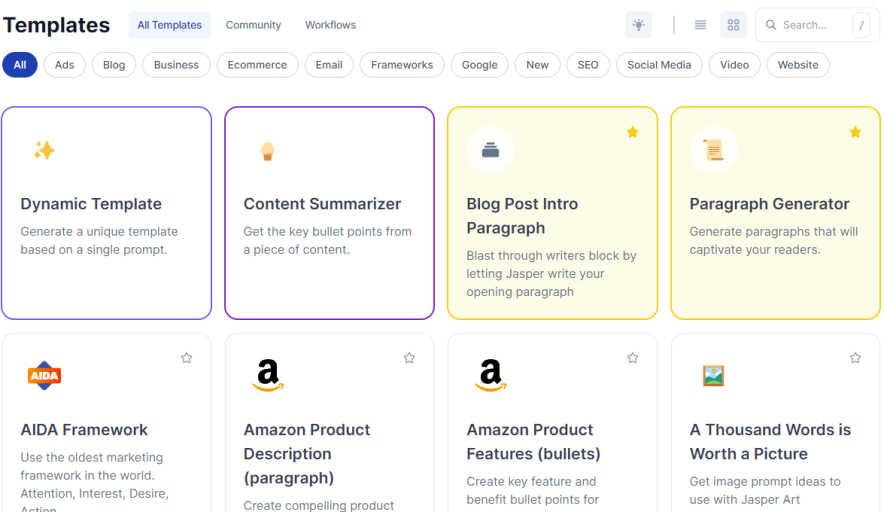Click the AIDA Framework logo icon
884x512 pixels.
click(x=44, y=376)
